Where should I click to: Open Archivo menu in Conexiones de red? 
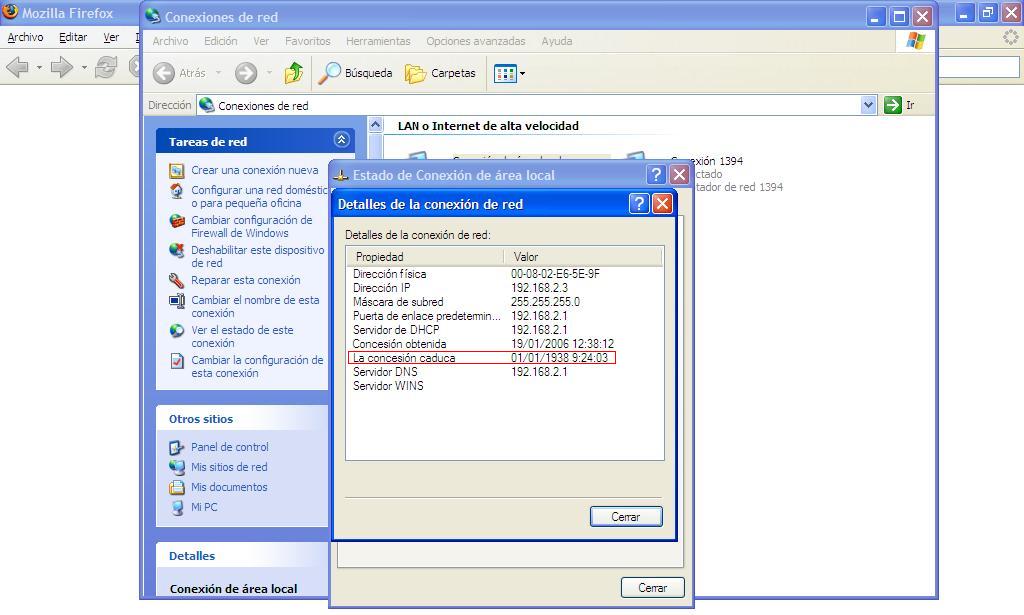tap(170, 41)
